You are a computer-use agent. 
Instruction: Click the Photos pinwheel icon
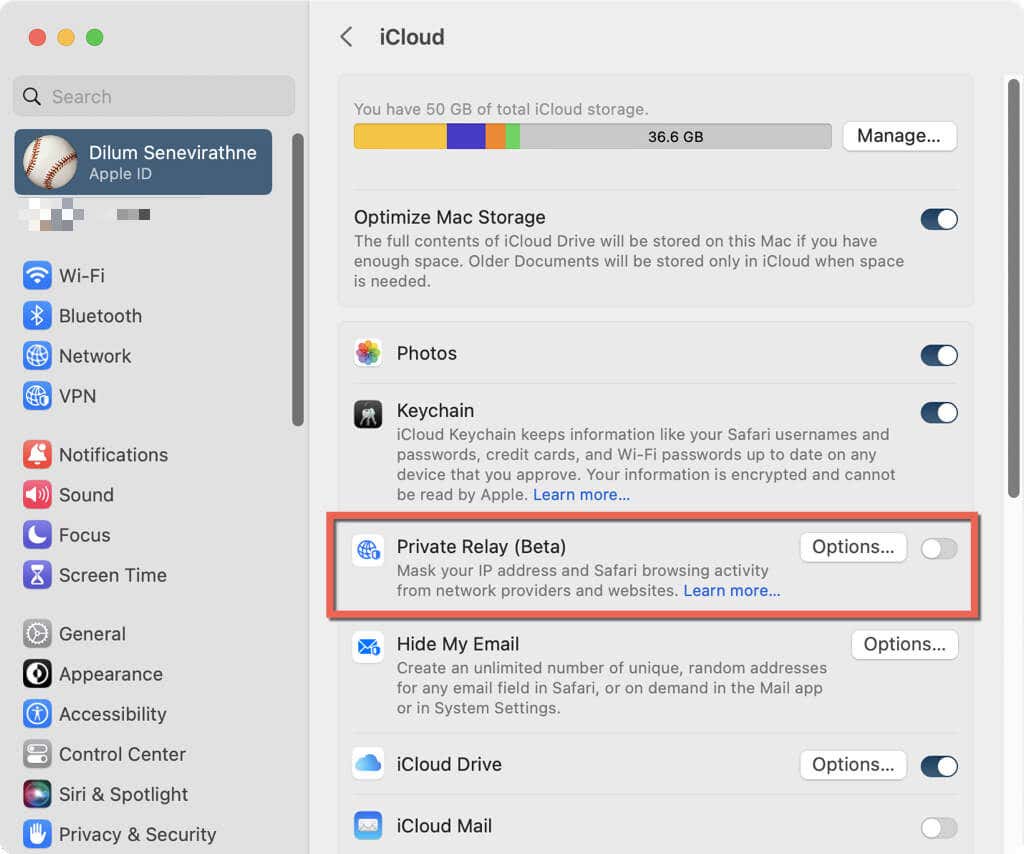pyautogui.click(x=368, y=353)
